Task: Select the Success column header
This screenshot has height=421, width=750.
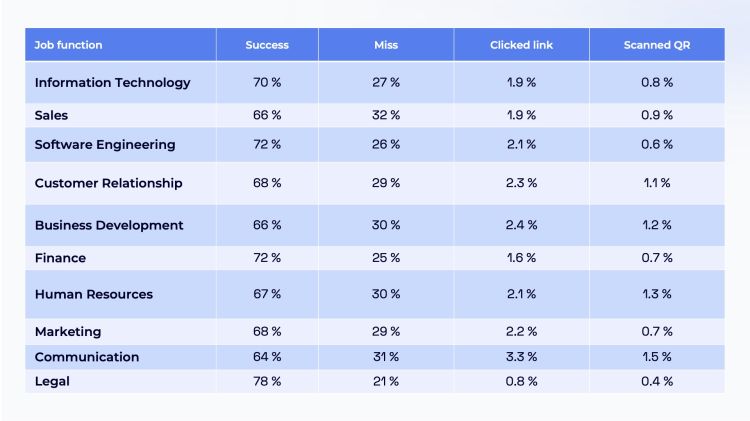Action: click(267, 45)
